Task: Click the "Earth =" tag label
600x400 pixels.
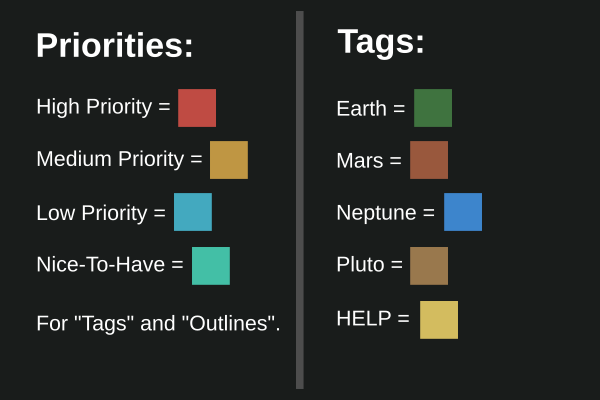Action: point(371,109)
